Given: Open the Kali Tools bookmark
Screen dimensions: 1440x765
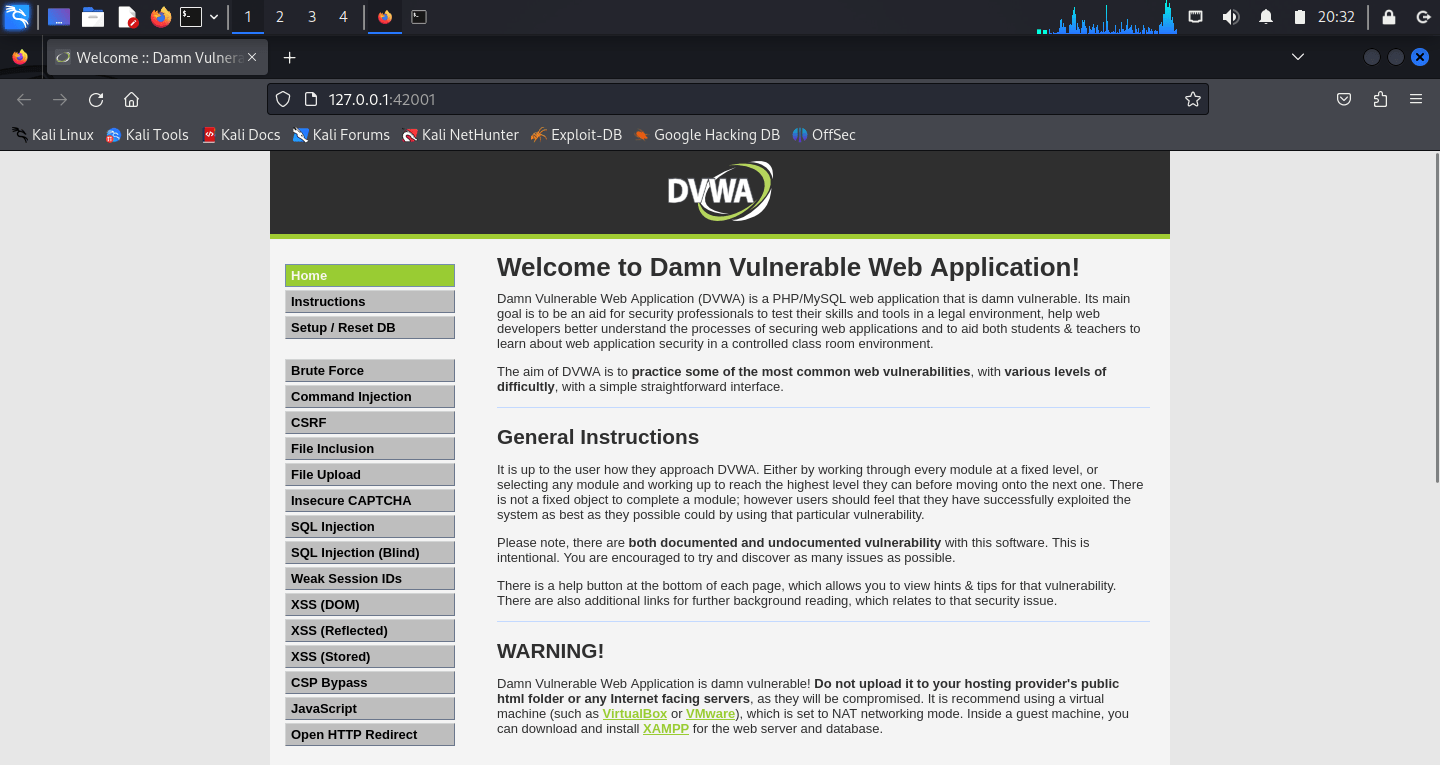Looking at the screenshot, I should click(x=147, y=135).
